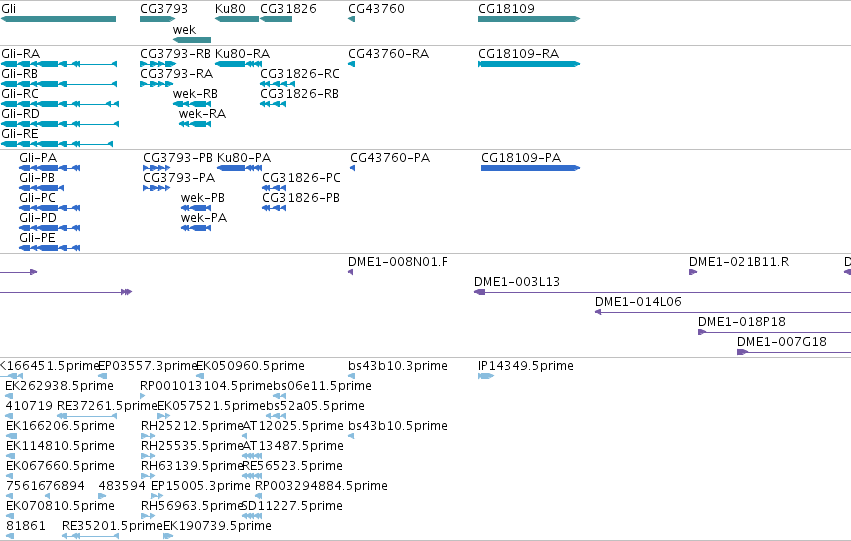The height and width of the screenshot is (541, 851).
Task: Click the RP003294884.5prime EST feature
Action: tap(258, 497)
